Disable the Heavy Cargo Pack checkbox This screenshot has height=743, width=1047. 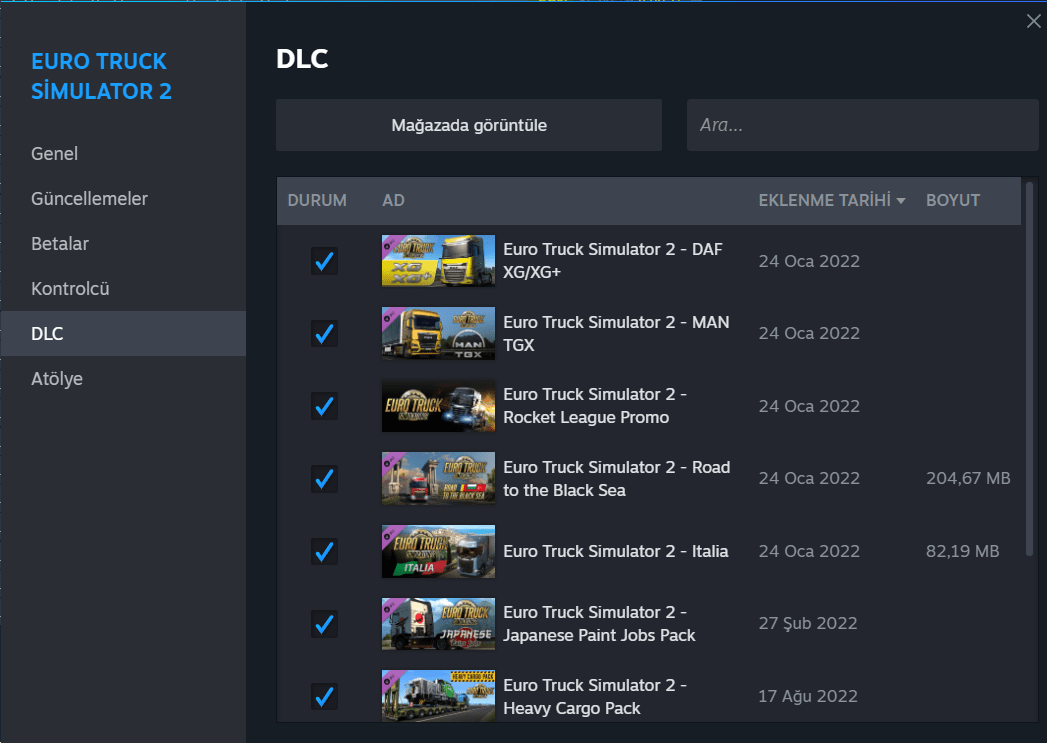[325, 696]
